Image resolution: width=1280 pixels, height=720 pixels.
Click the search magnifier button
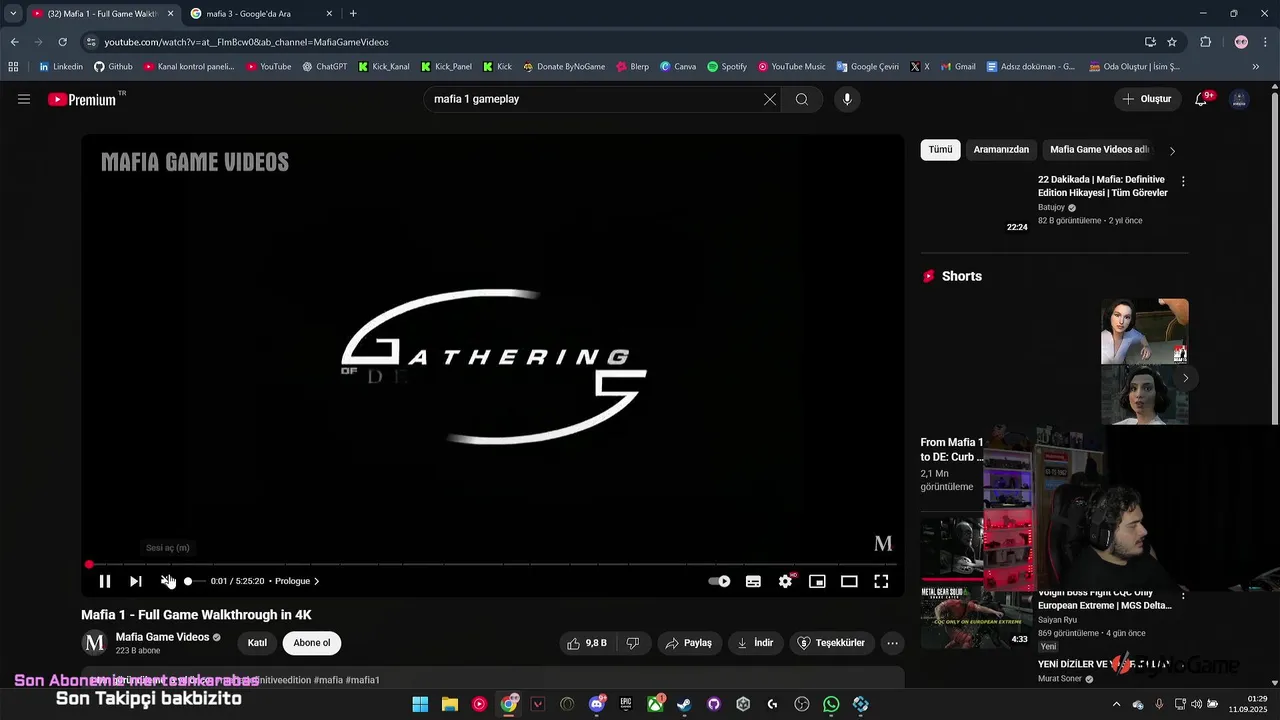point(802,99)
